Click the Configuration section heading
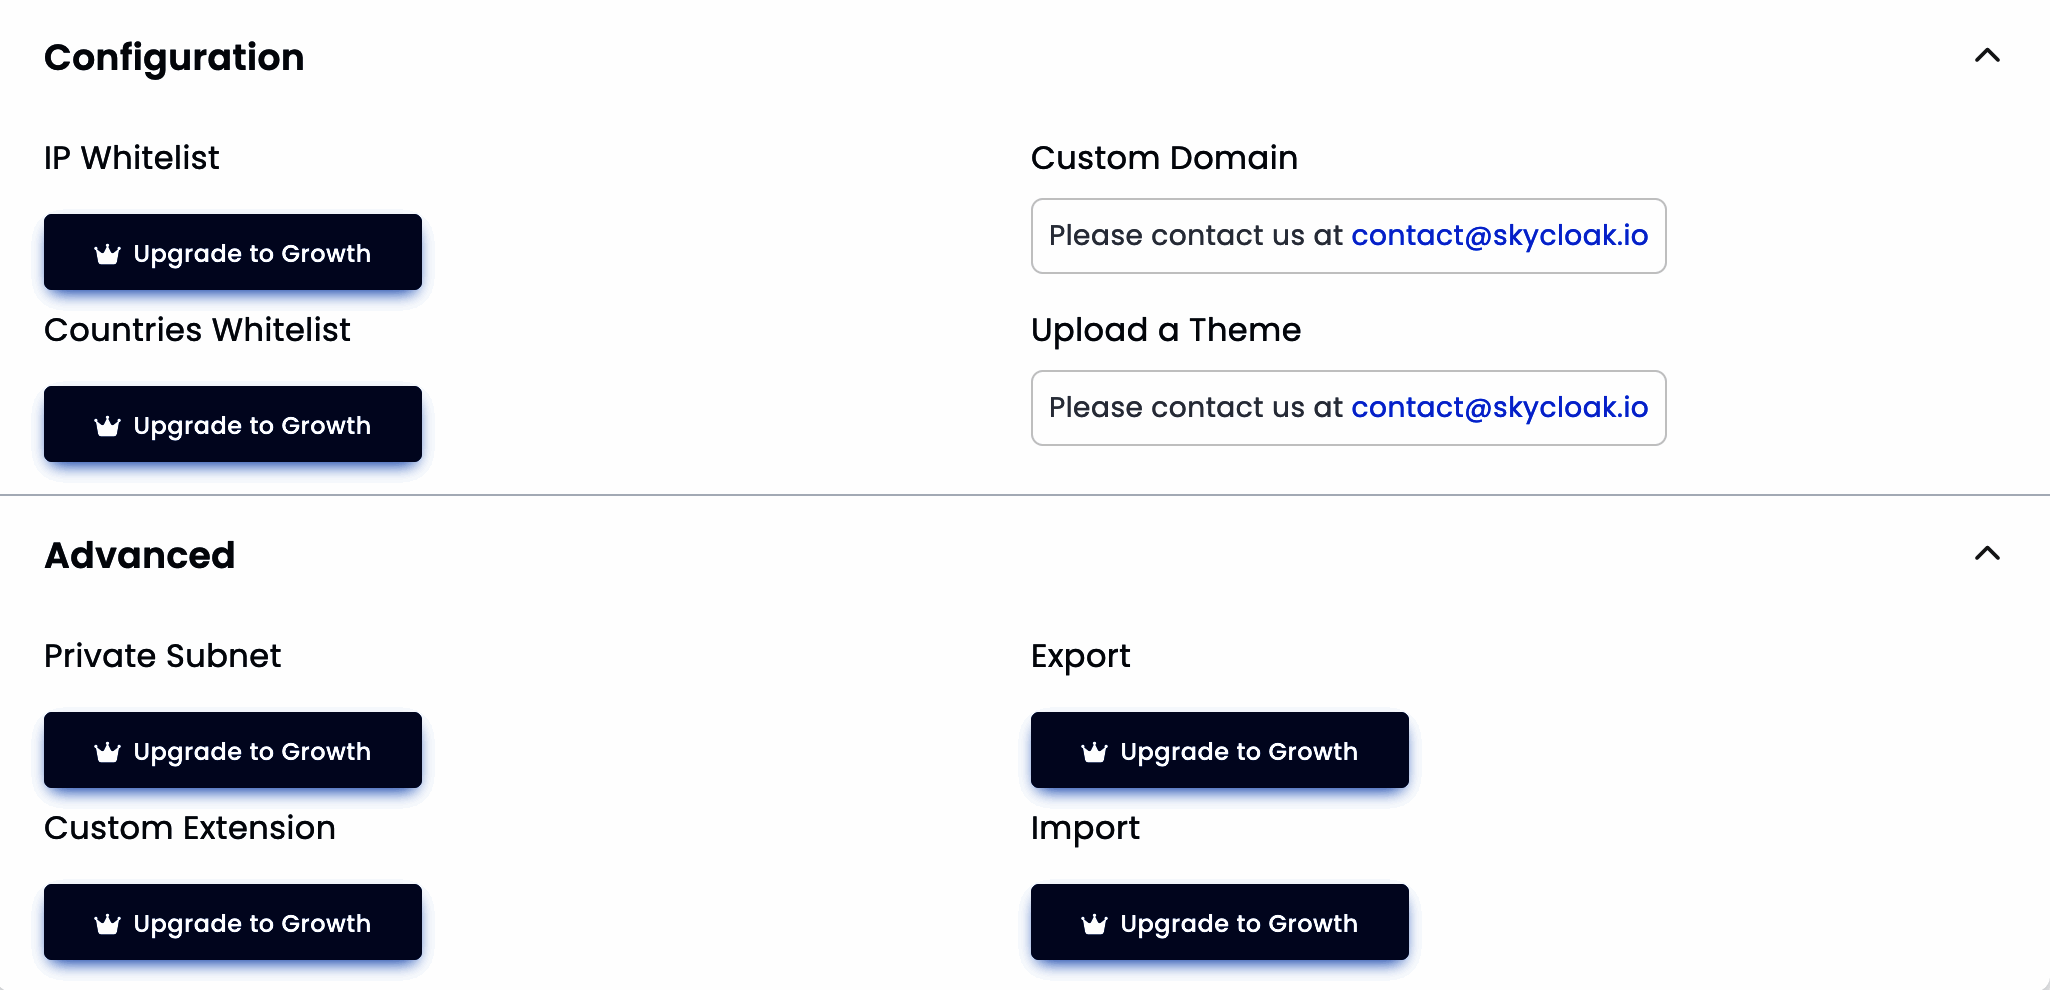This screenshot has width=2050, height=990. (x=174, y=58)
